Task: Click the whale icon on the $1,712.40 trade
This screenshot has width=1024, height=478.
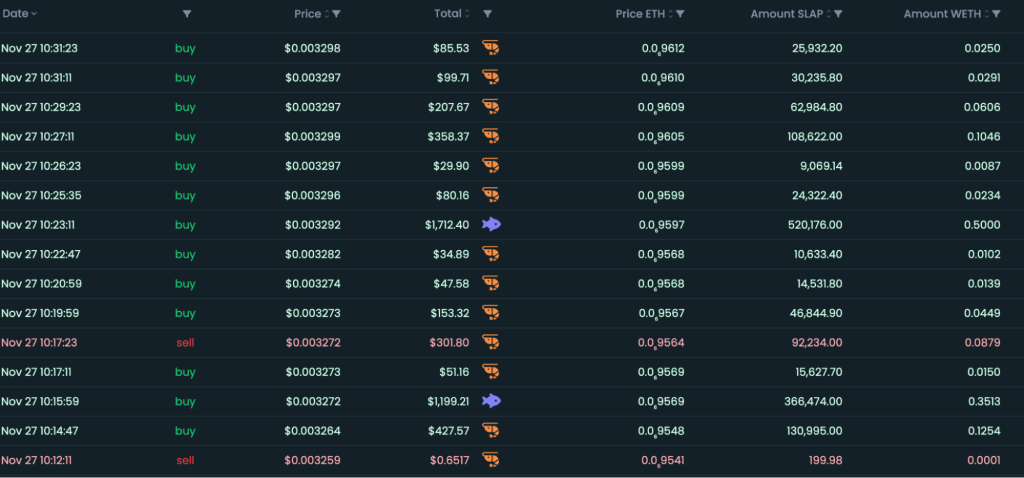Action: 490,224
